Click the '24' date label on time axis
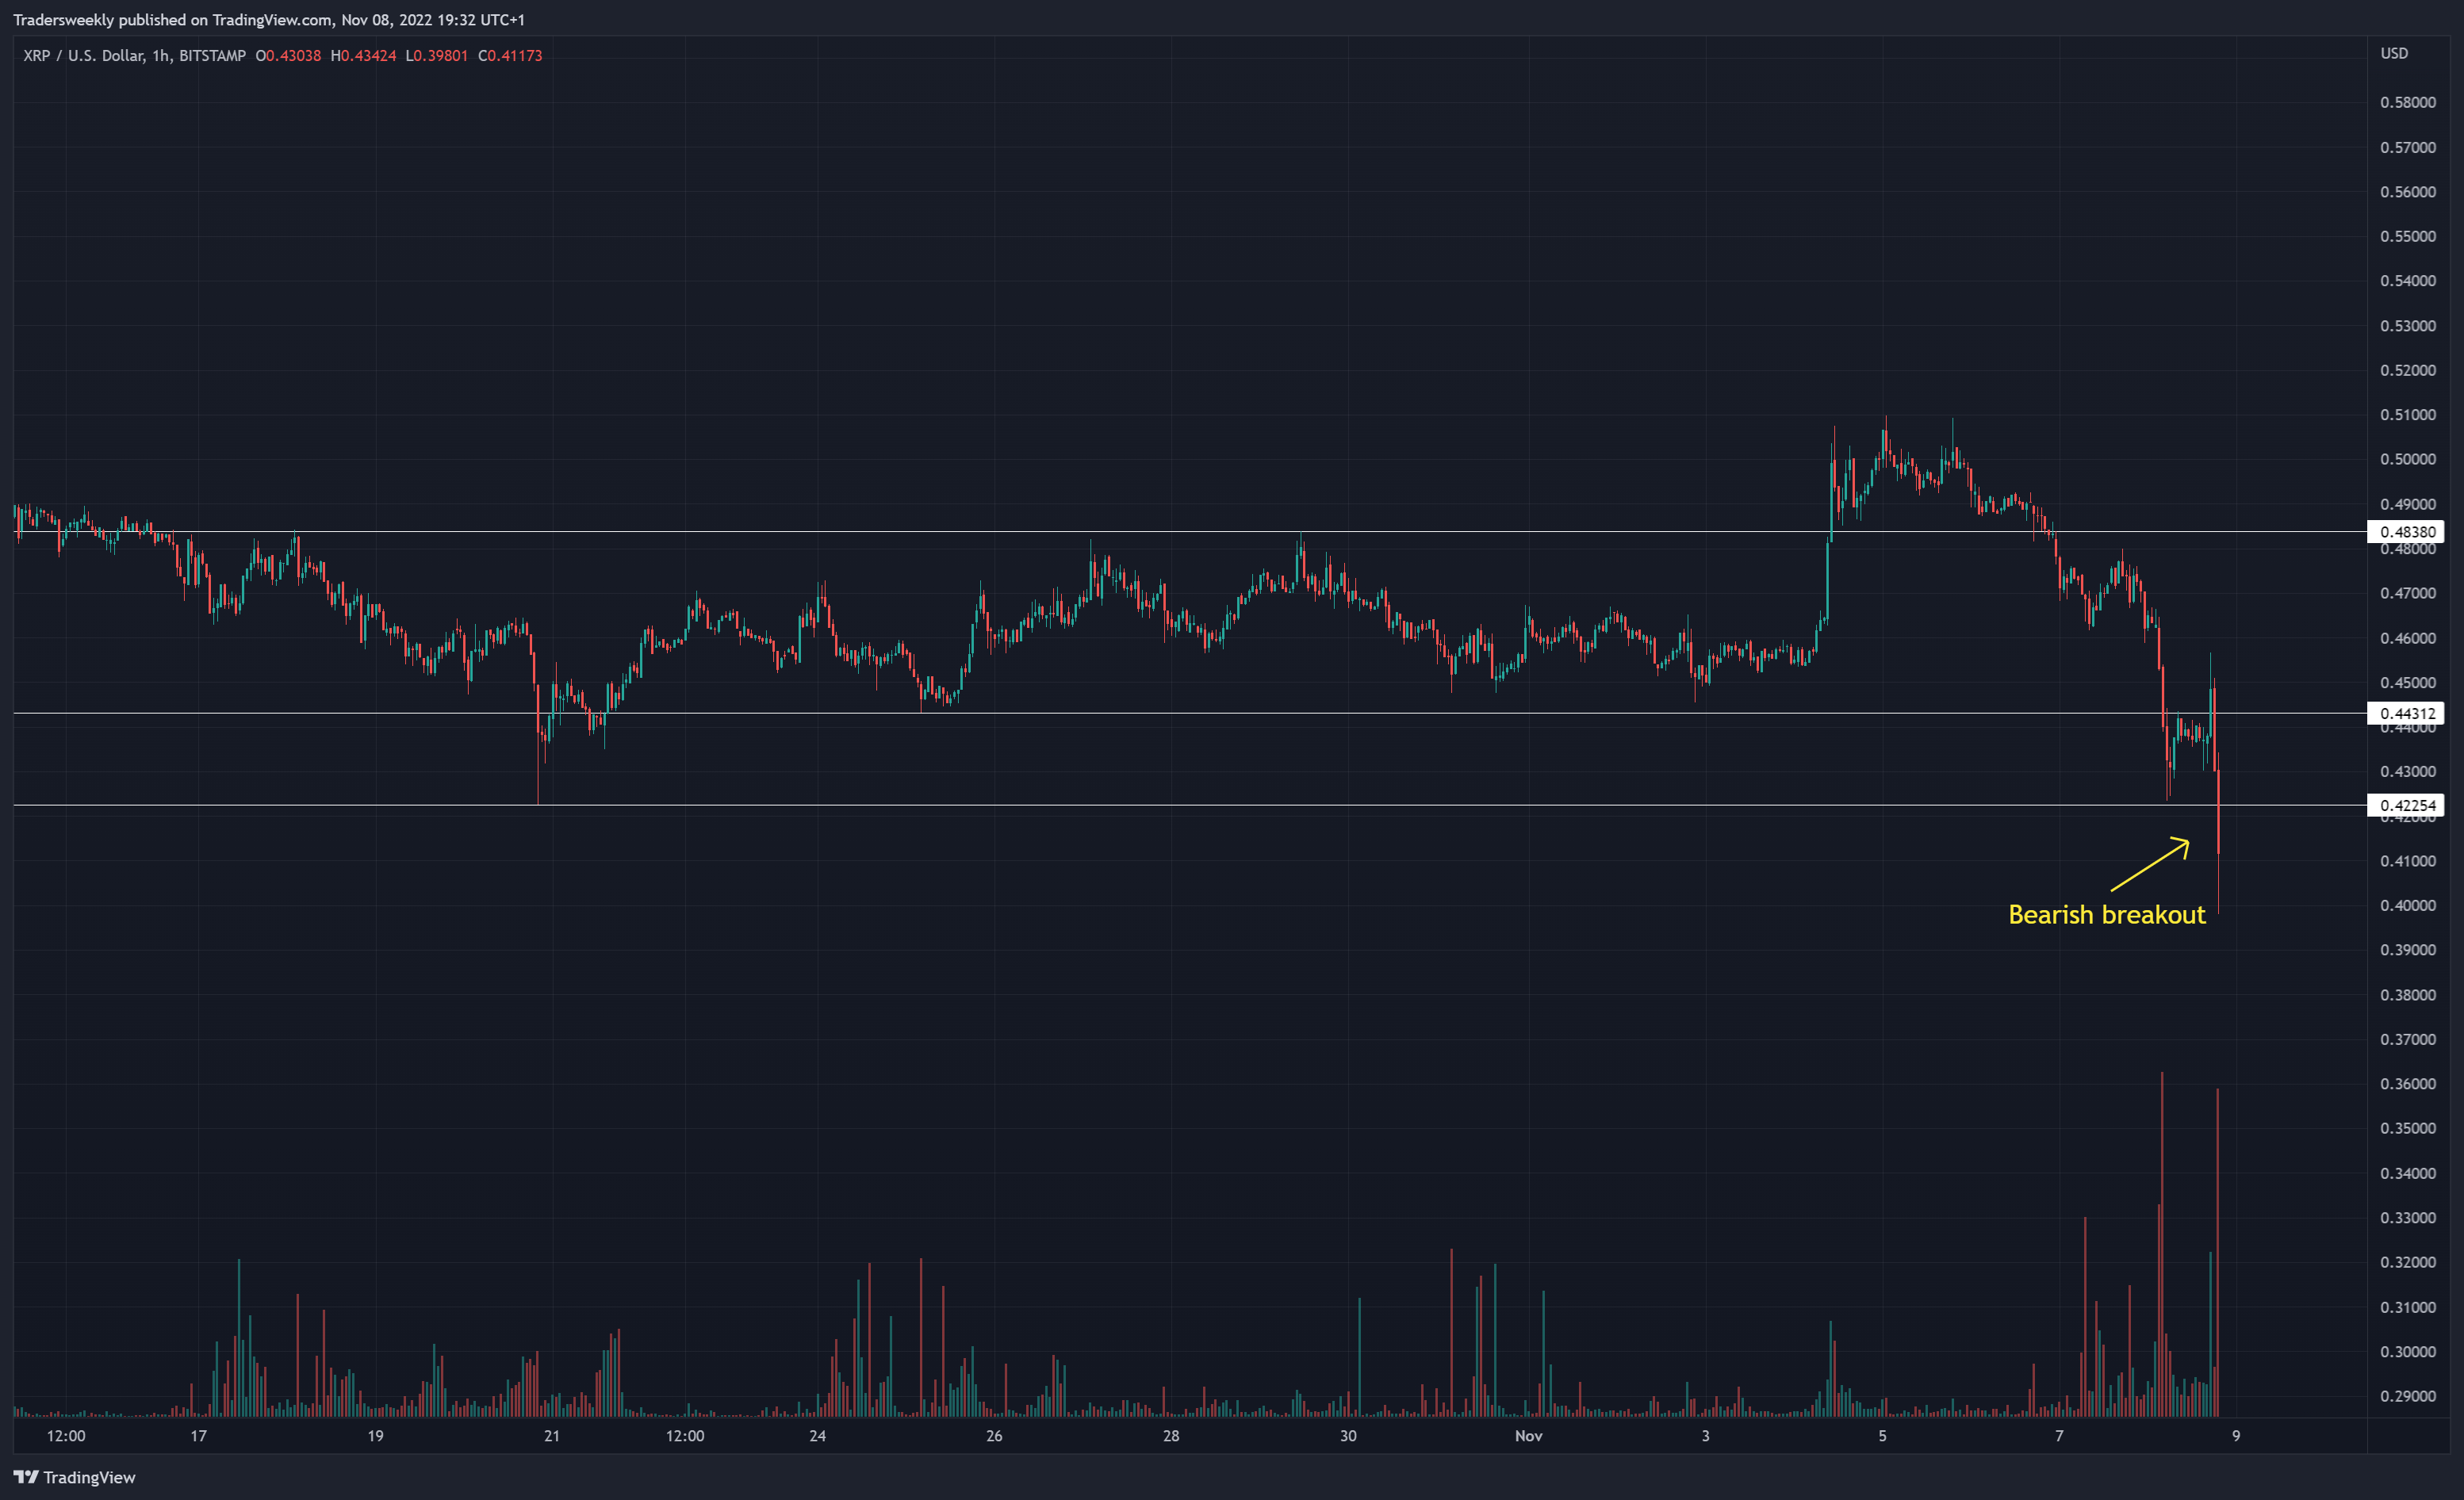This screenshot has width=2464, height=1500. (x=818, y=1436)
